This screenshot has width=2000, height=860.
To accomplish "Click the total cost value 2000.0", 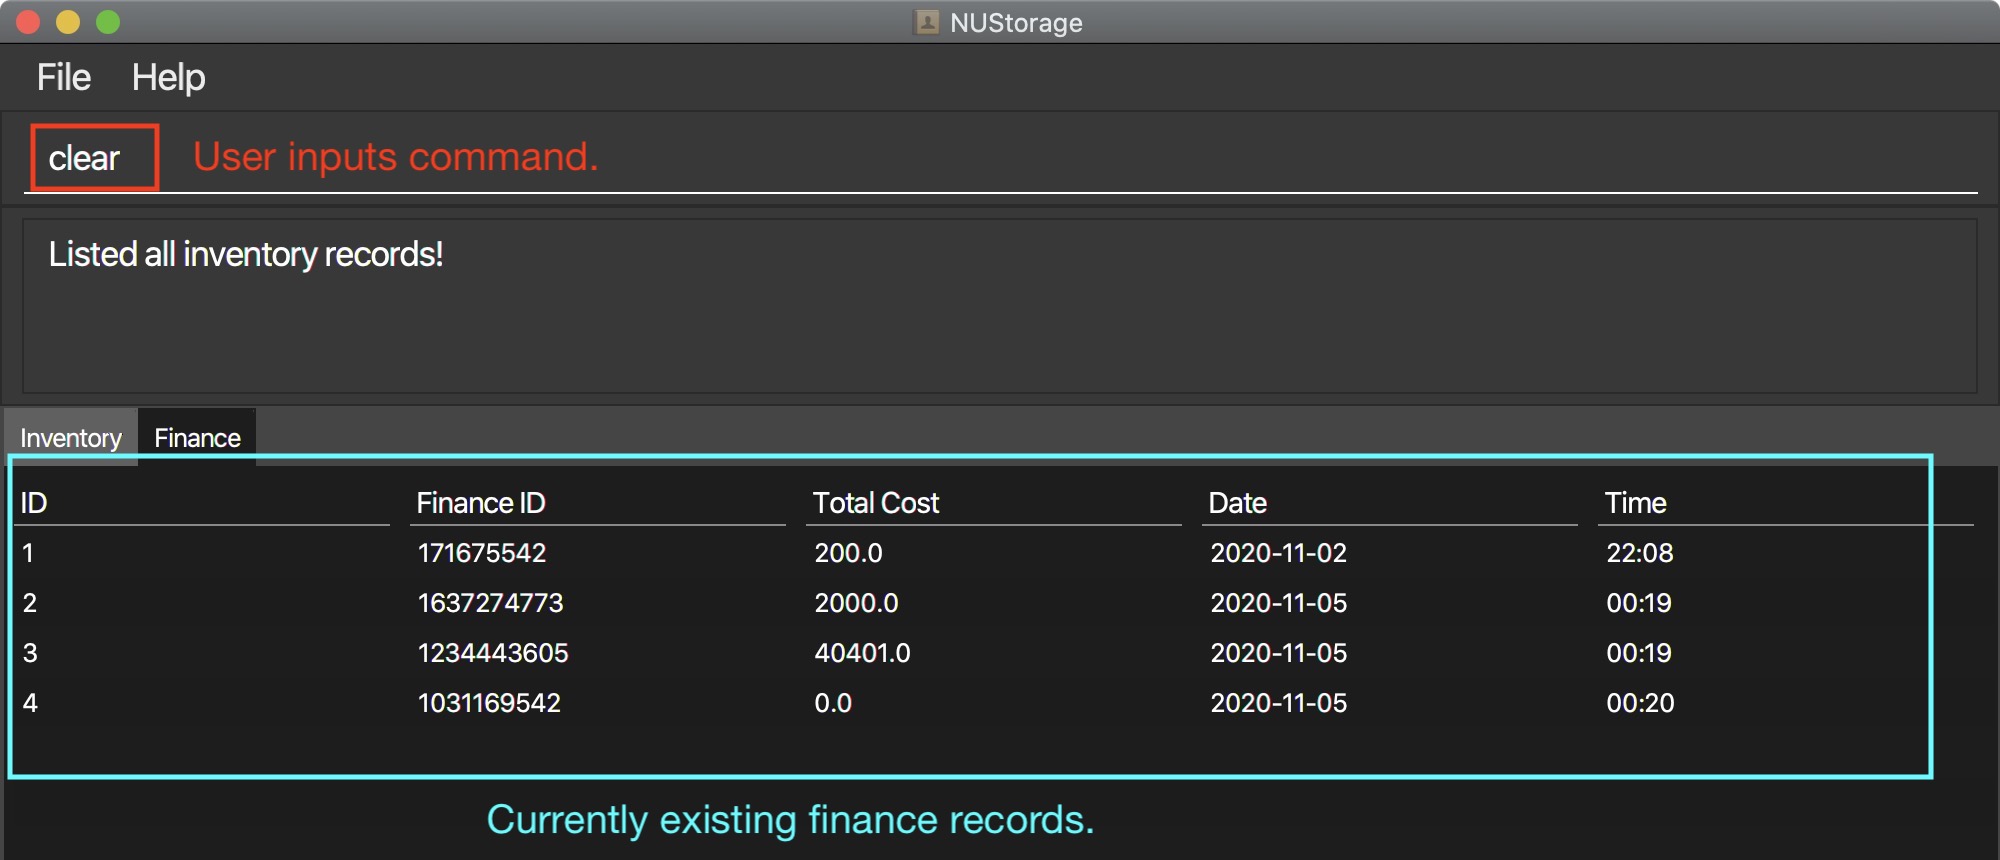I will 856,603.
